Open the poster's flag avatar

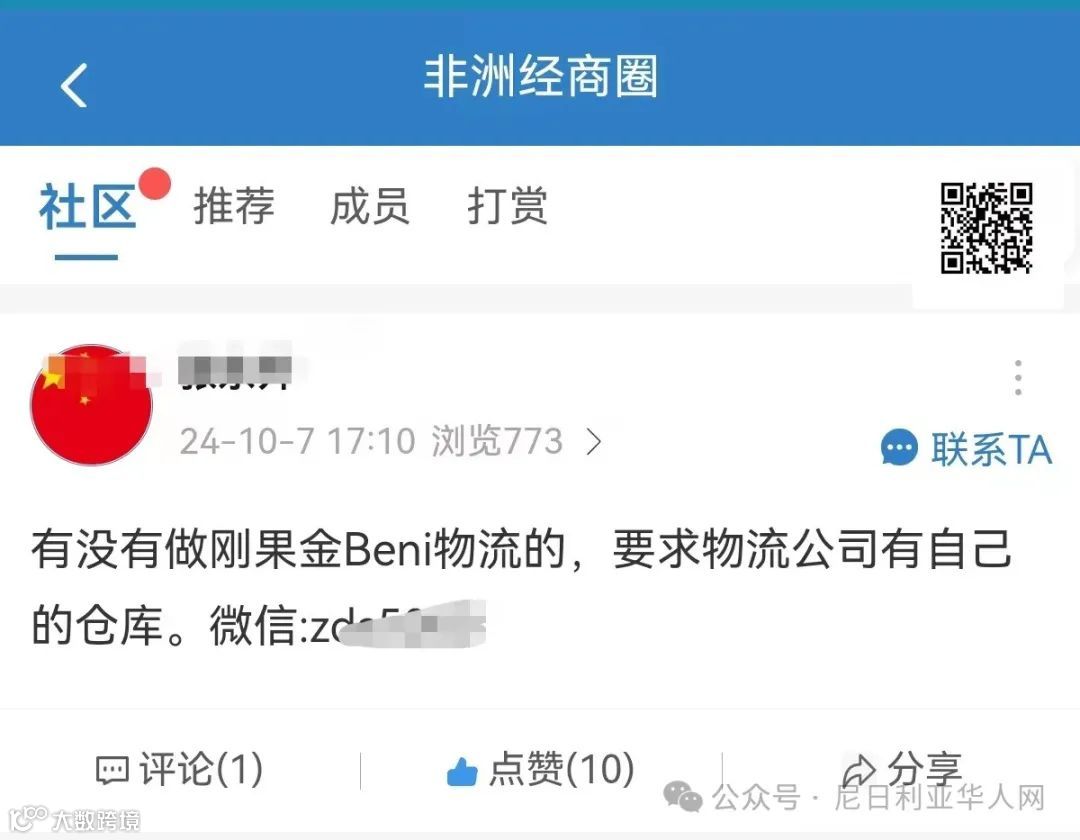click(x=91, y=405)
